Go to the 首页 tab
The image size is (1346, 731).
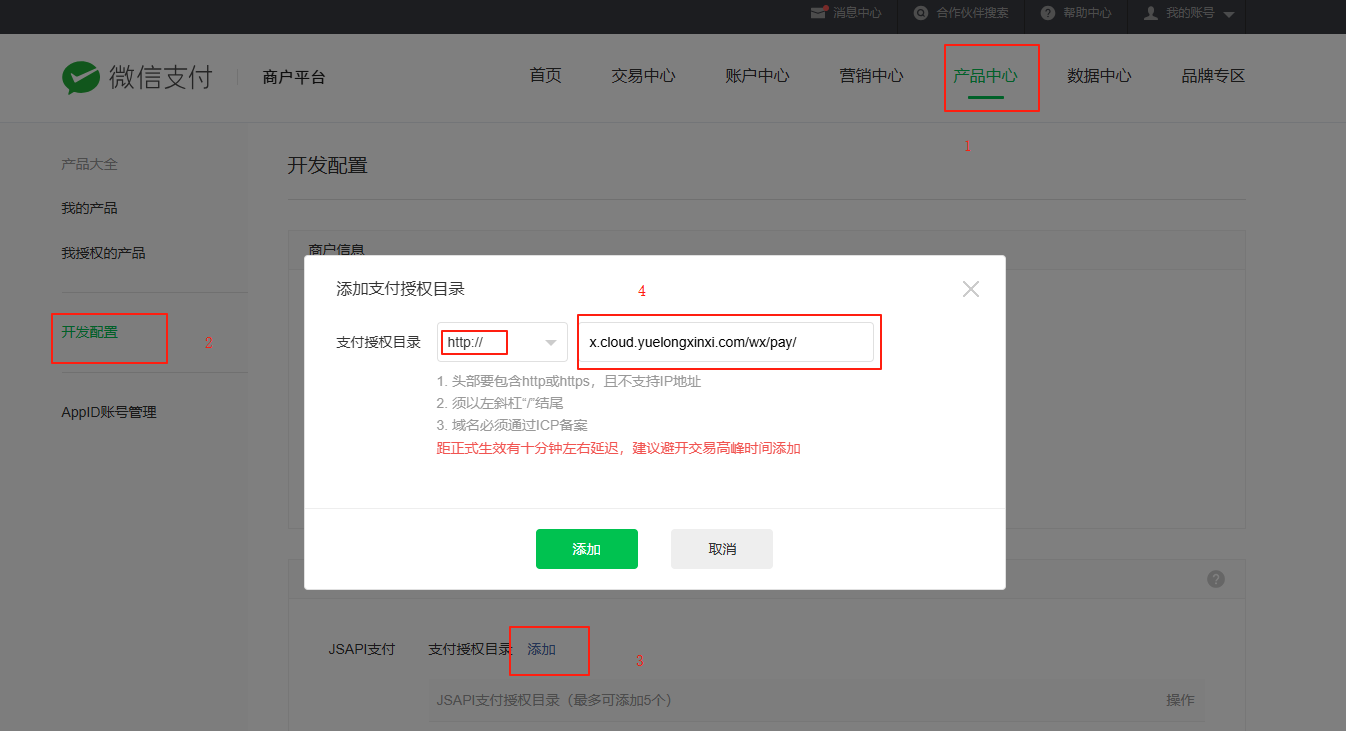tap(546, 76)
